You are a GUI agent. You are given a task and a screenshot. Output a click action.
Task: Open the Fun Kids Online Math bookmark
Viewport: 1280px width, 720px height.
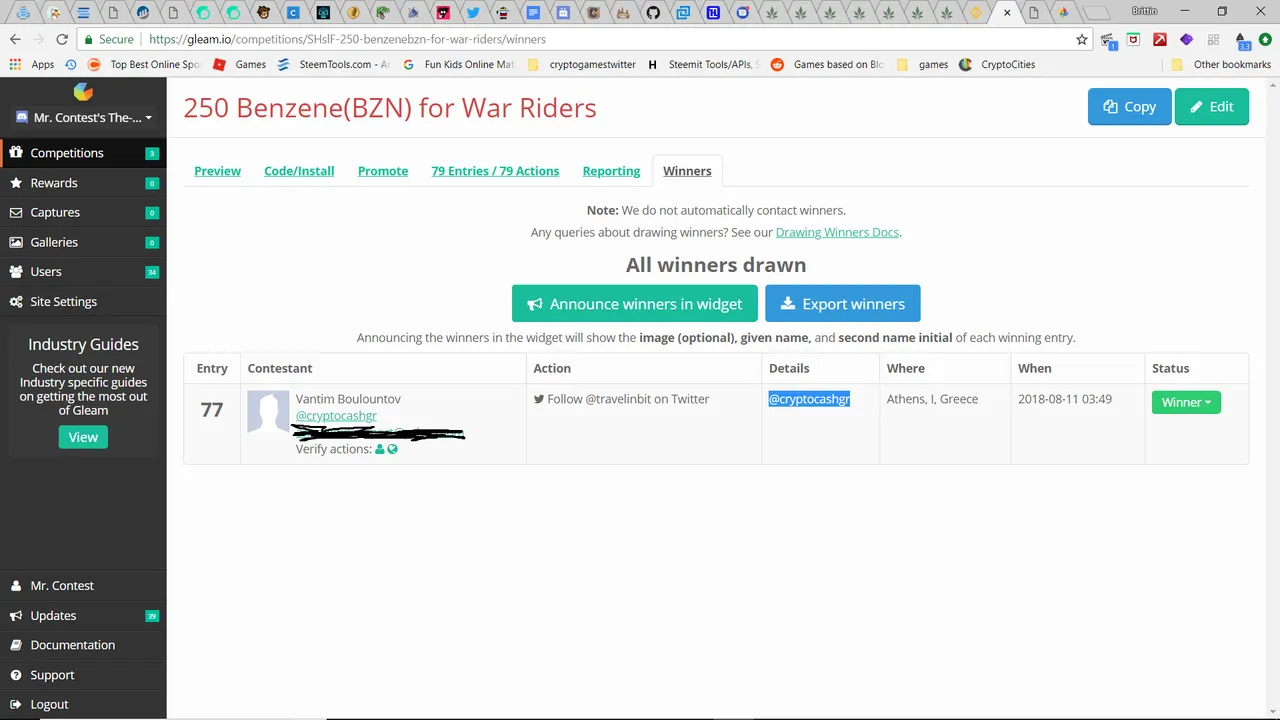coord(458,64)
